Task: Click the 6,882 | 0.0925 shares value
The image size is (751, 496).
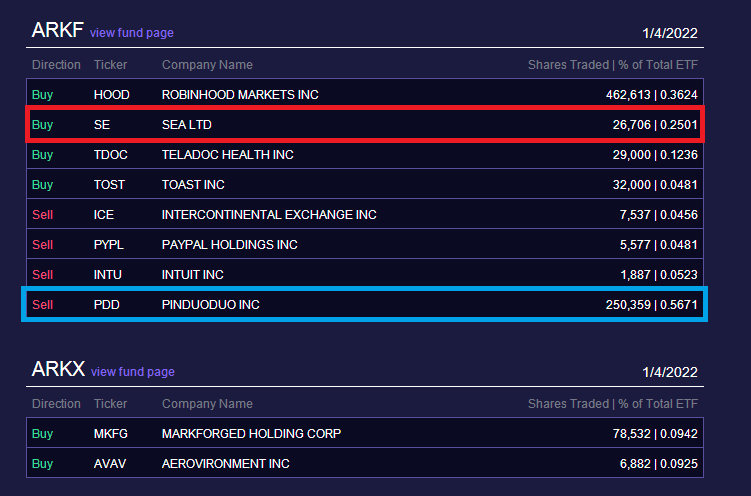Action: (x=659, y=464)
